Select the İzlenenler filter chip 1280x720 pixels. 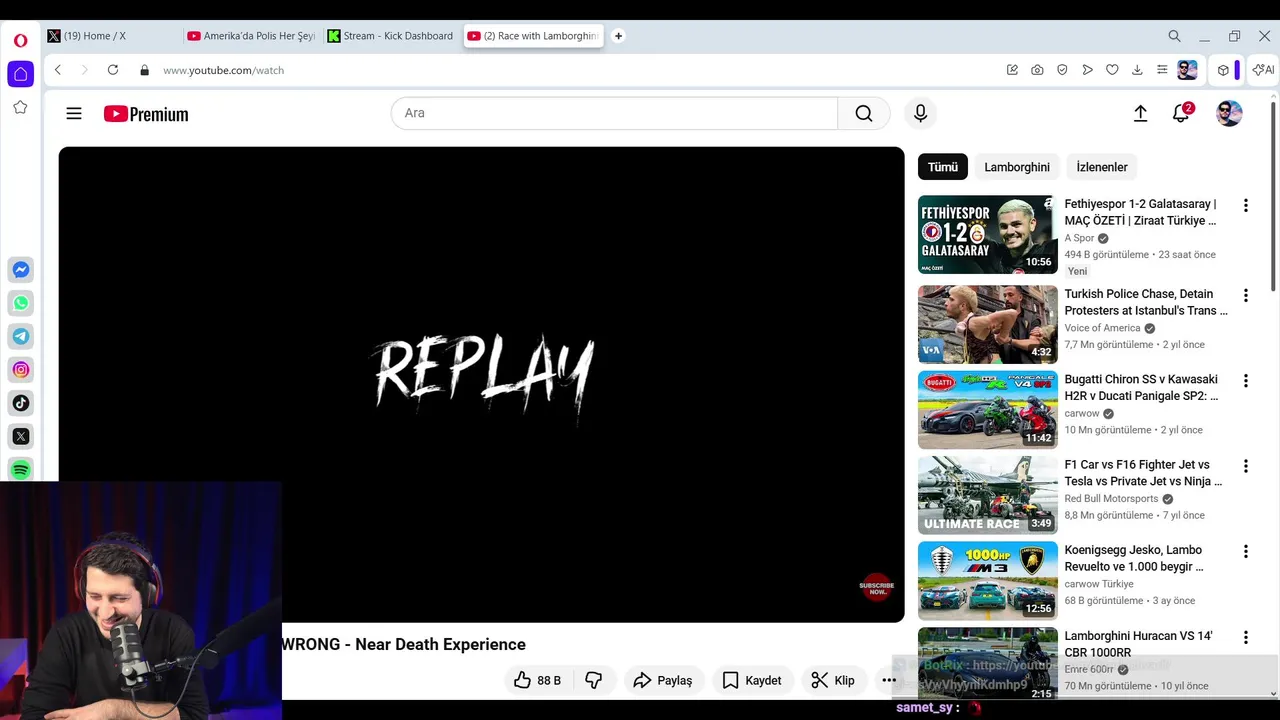(x=1102, y=167)
